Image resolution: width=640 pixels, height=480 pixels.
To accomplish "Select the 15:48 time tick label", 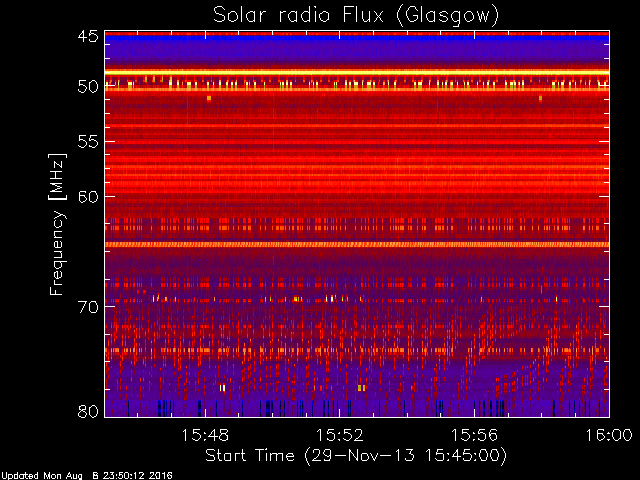I will click(205, 435).
